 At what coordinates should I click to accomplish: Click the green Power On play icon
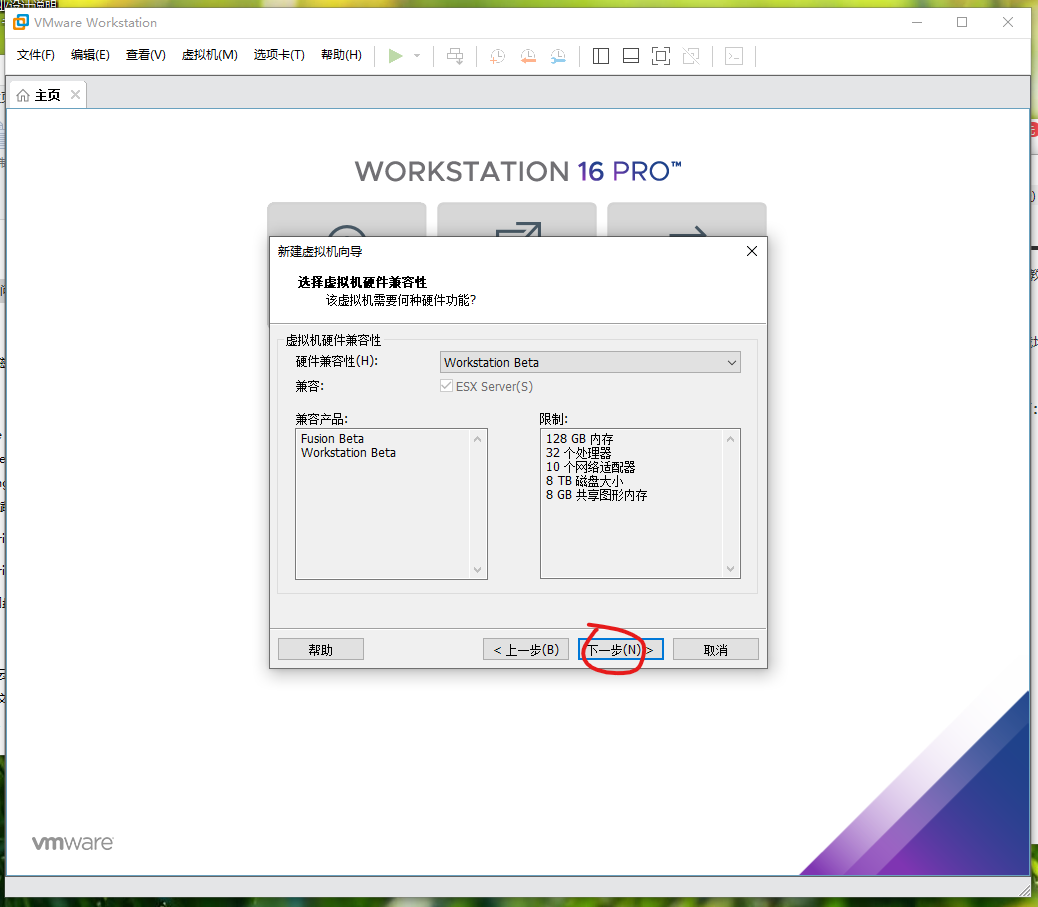tap(395, 56)
